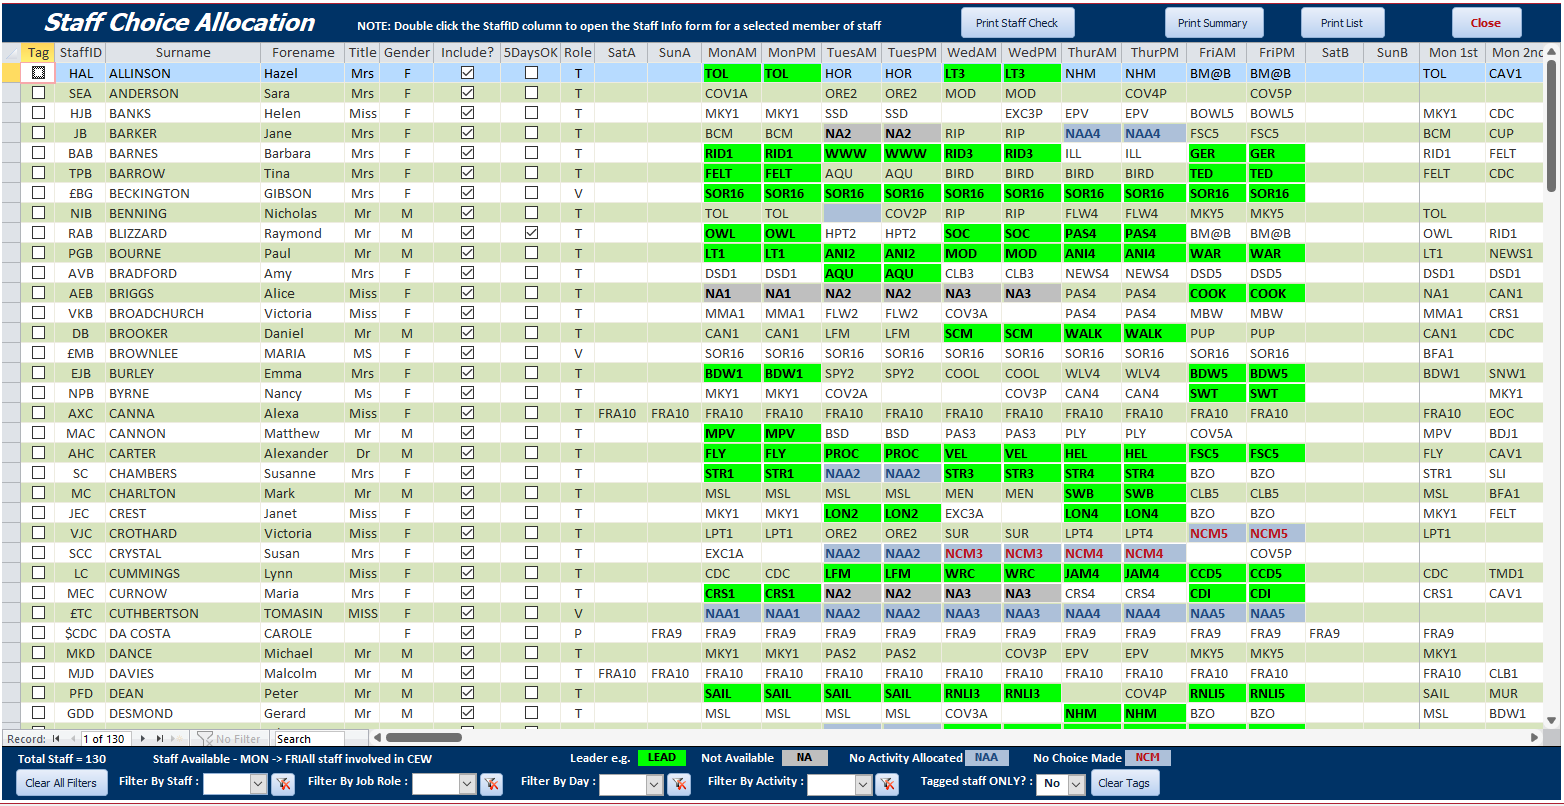Click the Print Staff Check button
Screen dimensions: 1564x806
click(x=1017, y=23)
